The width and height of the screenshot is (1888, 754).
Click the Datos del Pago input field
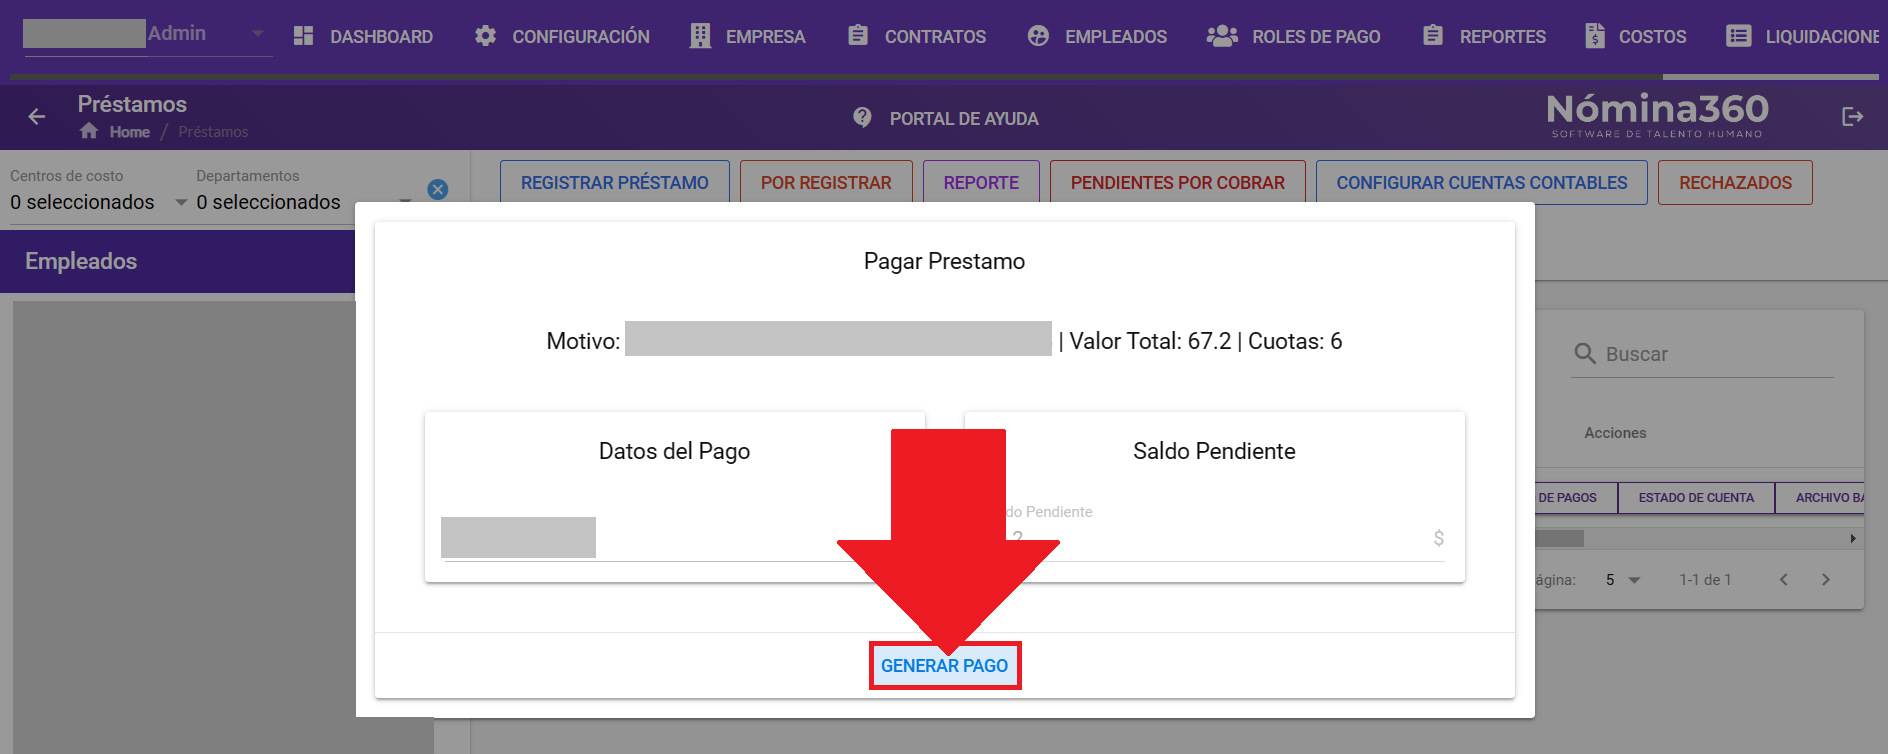click(675, 538)
